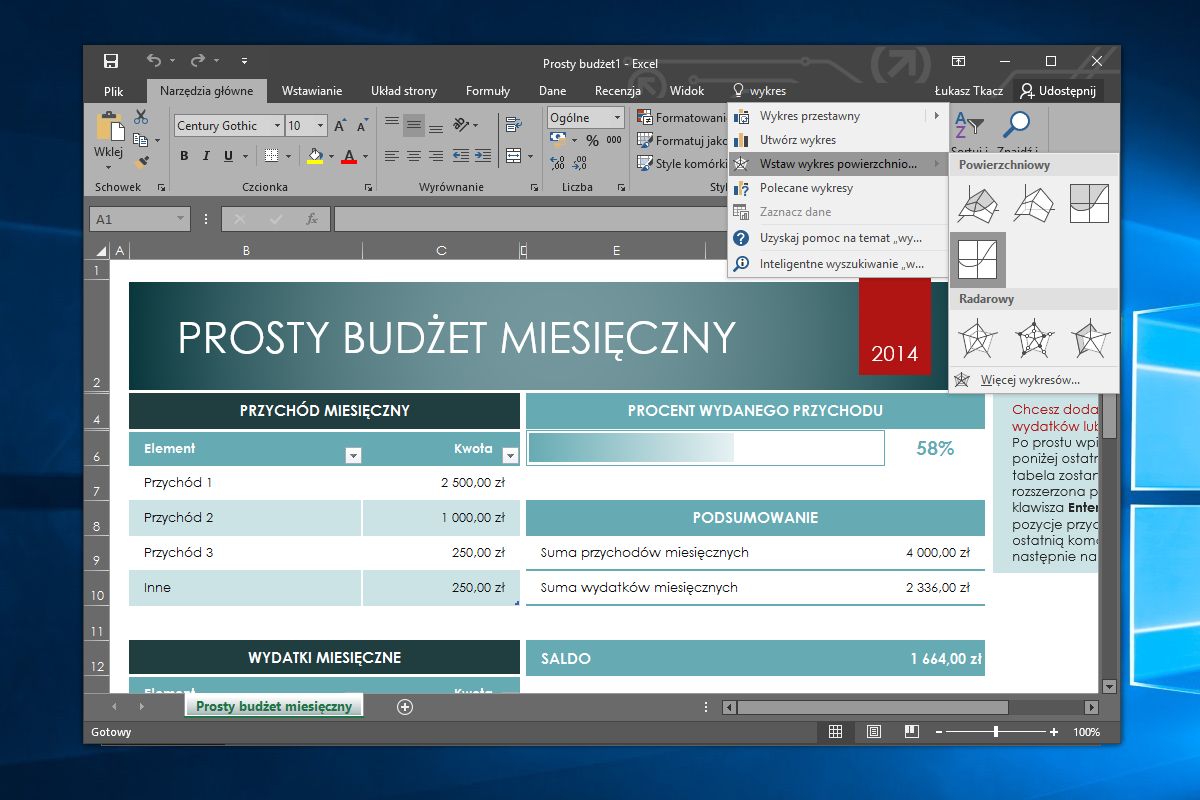Viewport: 1200px width, 800px height.
Task: Toggle Bold formatting
Action: (184, 156)
